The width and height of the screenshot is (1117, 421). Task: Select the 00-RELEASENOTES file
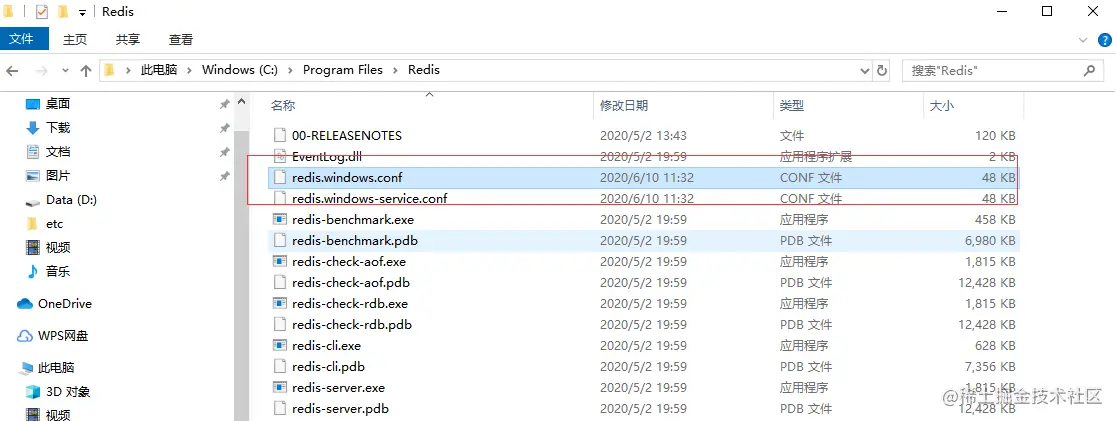point(347,135)
